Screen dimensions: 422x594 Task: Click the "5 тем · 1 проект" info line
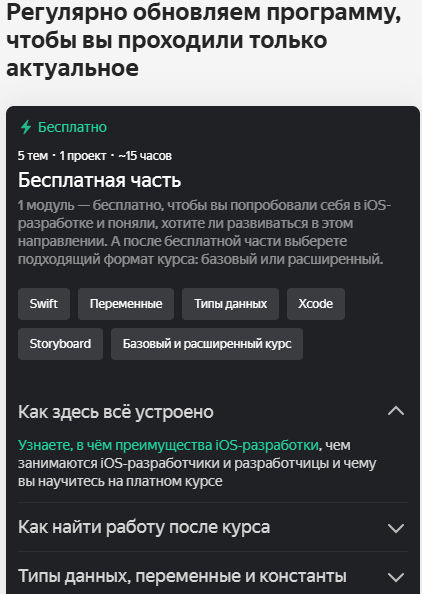[95, 156]
